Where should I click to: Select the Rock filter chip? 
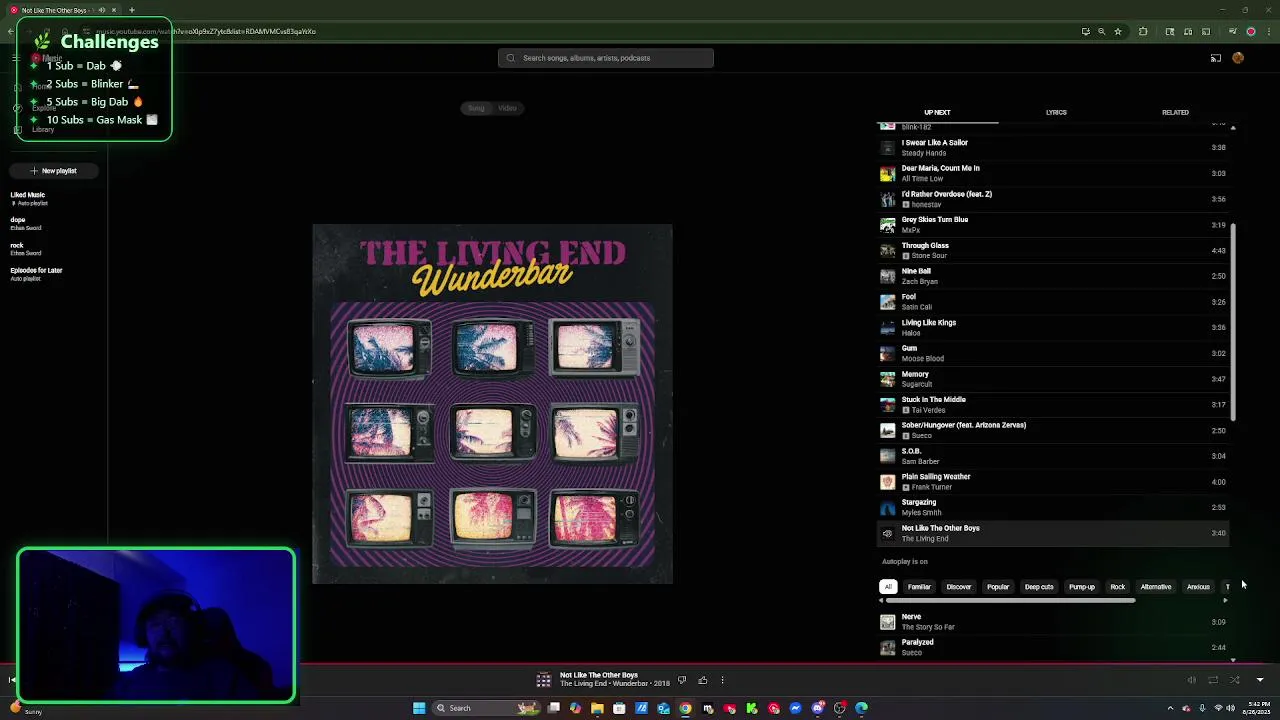[1118, 587]
